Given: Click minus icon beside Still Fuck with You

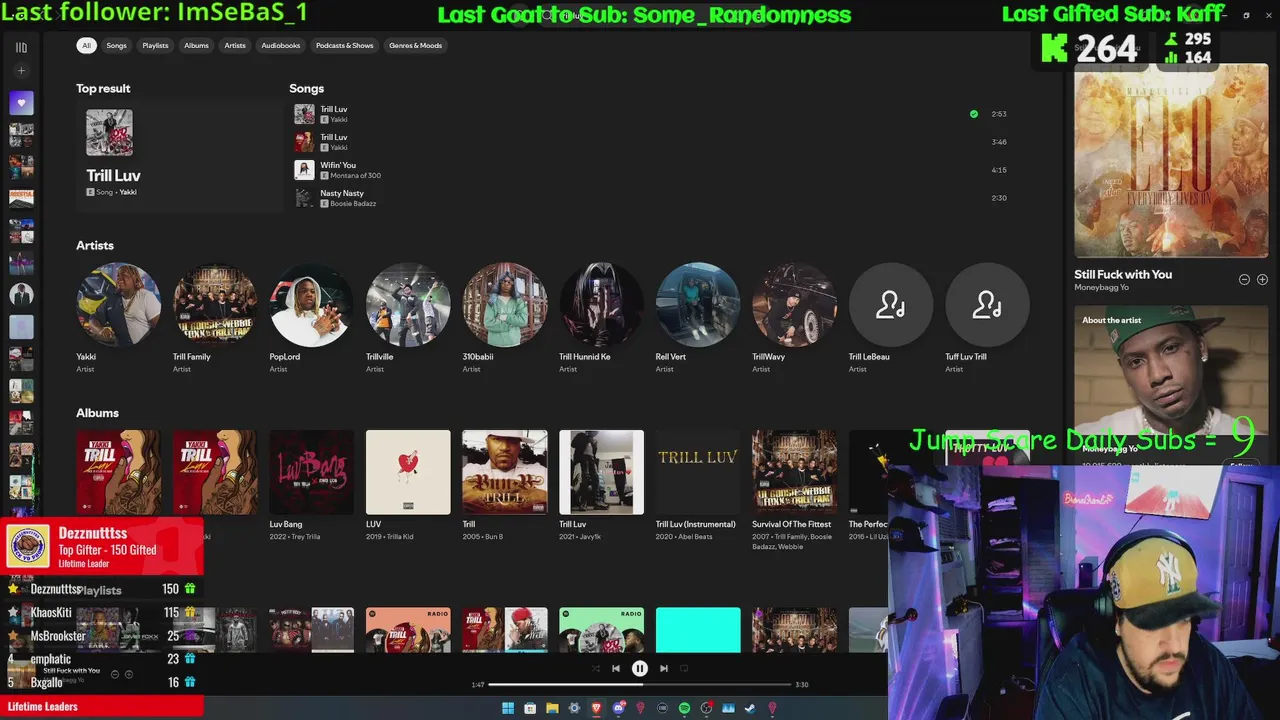Looking at the screenshot, I should tap(1244, 280).
